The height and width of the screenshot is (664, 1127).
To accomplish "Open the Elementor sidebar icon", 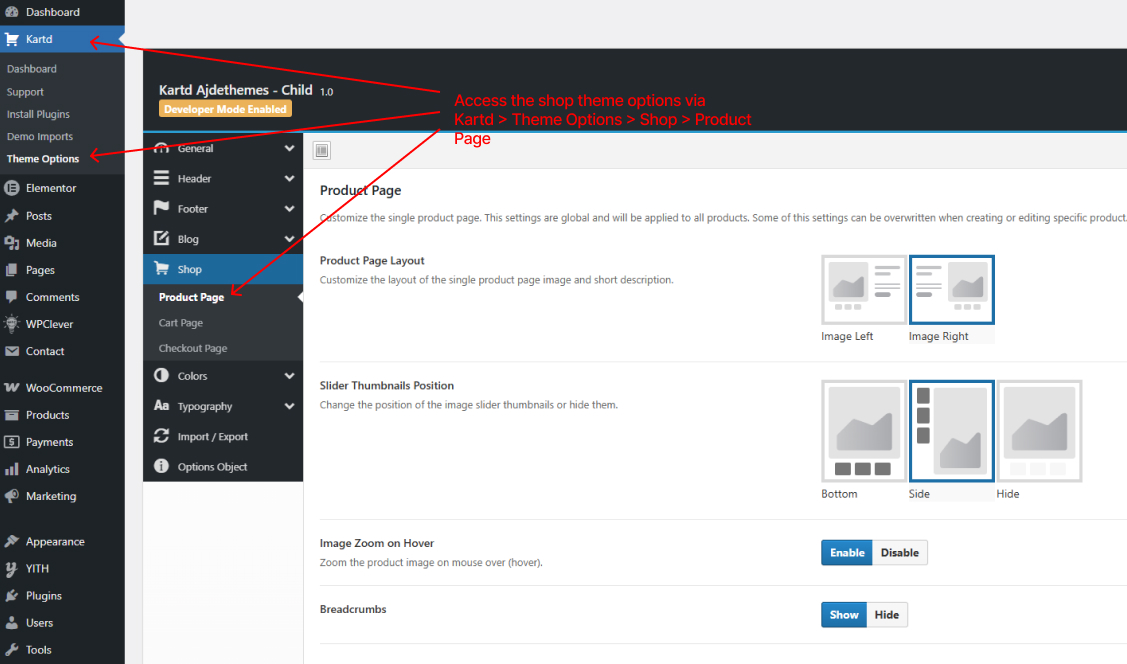I will tap(10, 187).
